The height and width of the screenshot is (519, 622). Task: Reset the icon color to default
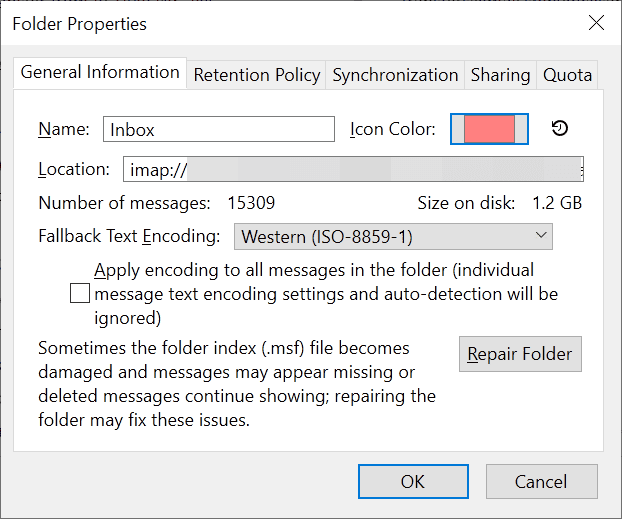point(560,129)
